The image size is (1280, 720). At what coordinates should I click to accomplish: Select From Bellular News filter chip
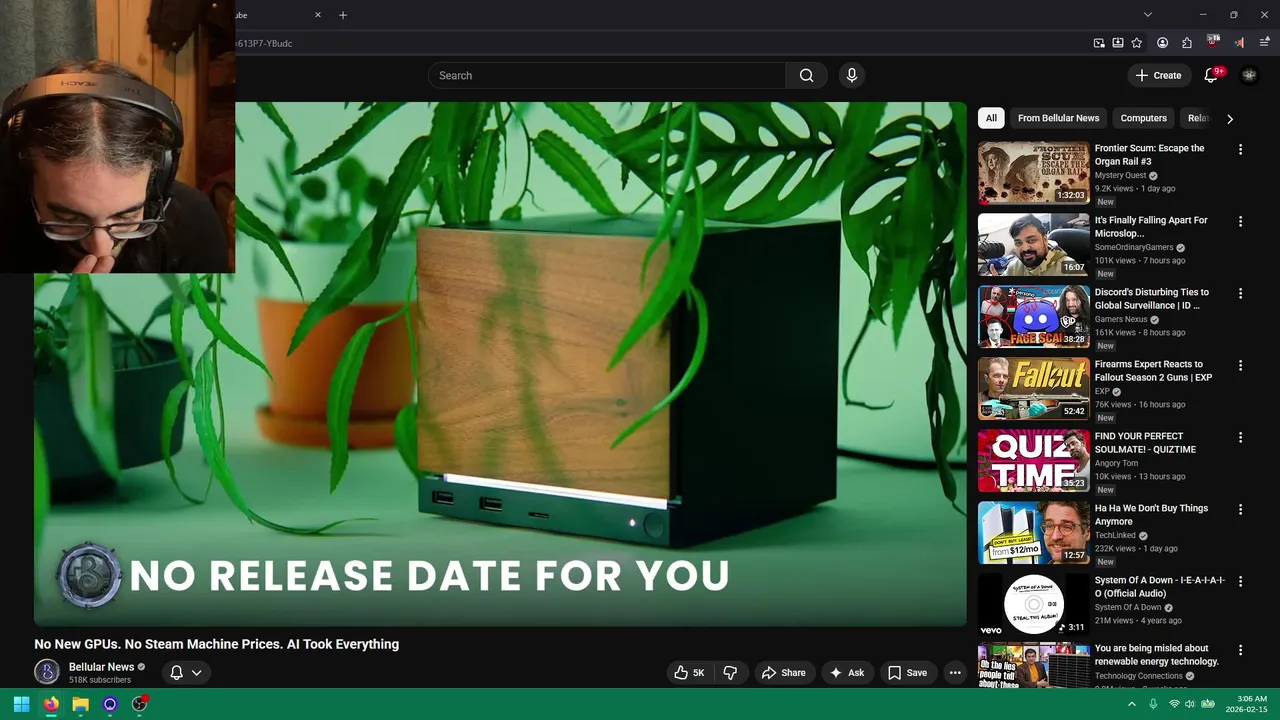point(1058,118)
